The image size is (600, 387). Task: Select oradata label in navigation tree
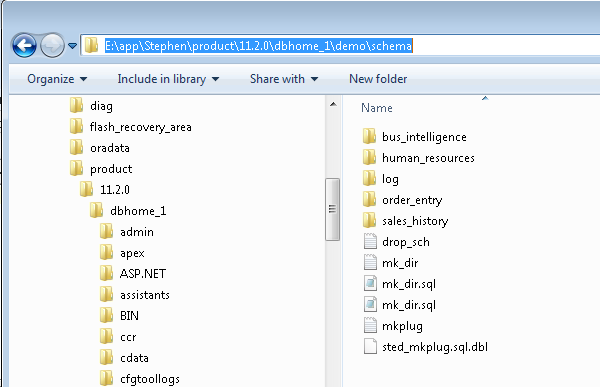[x=110, y=148]
